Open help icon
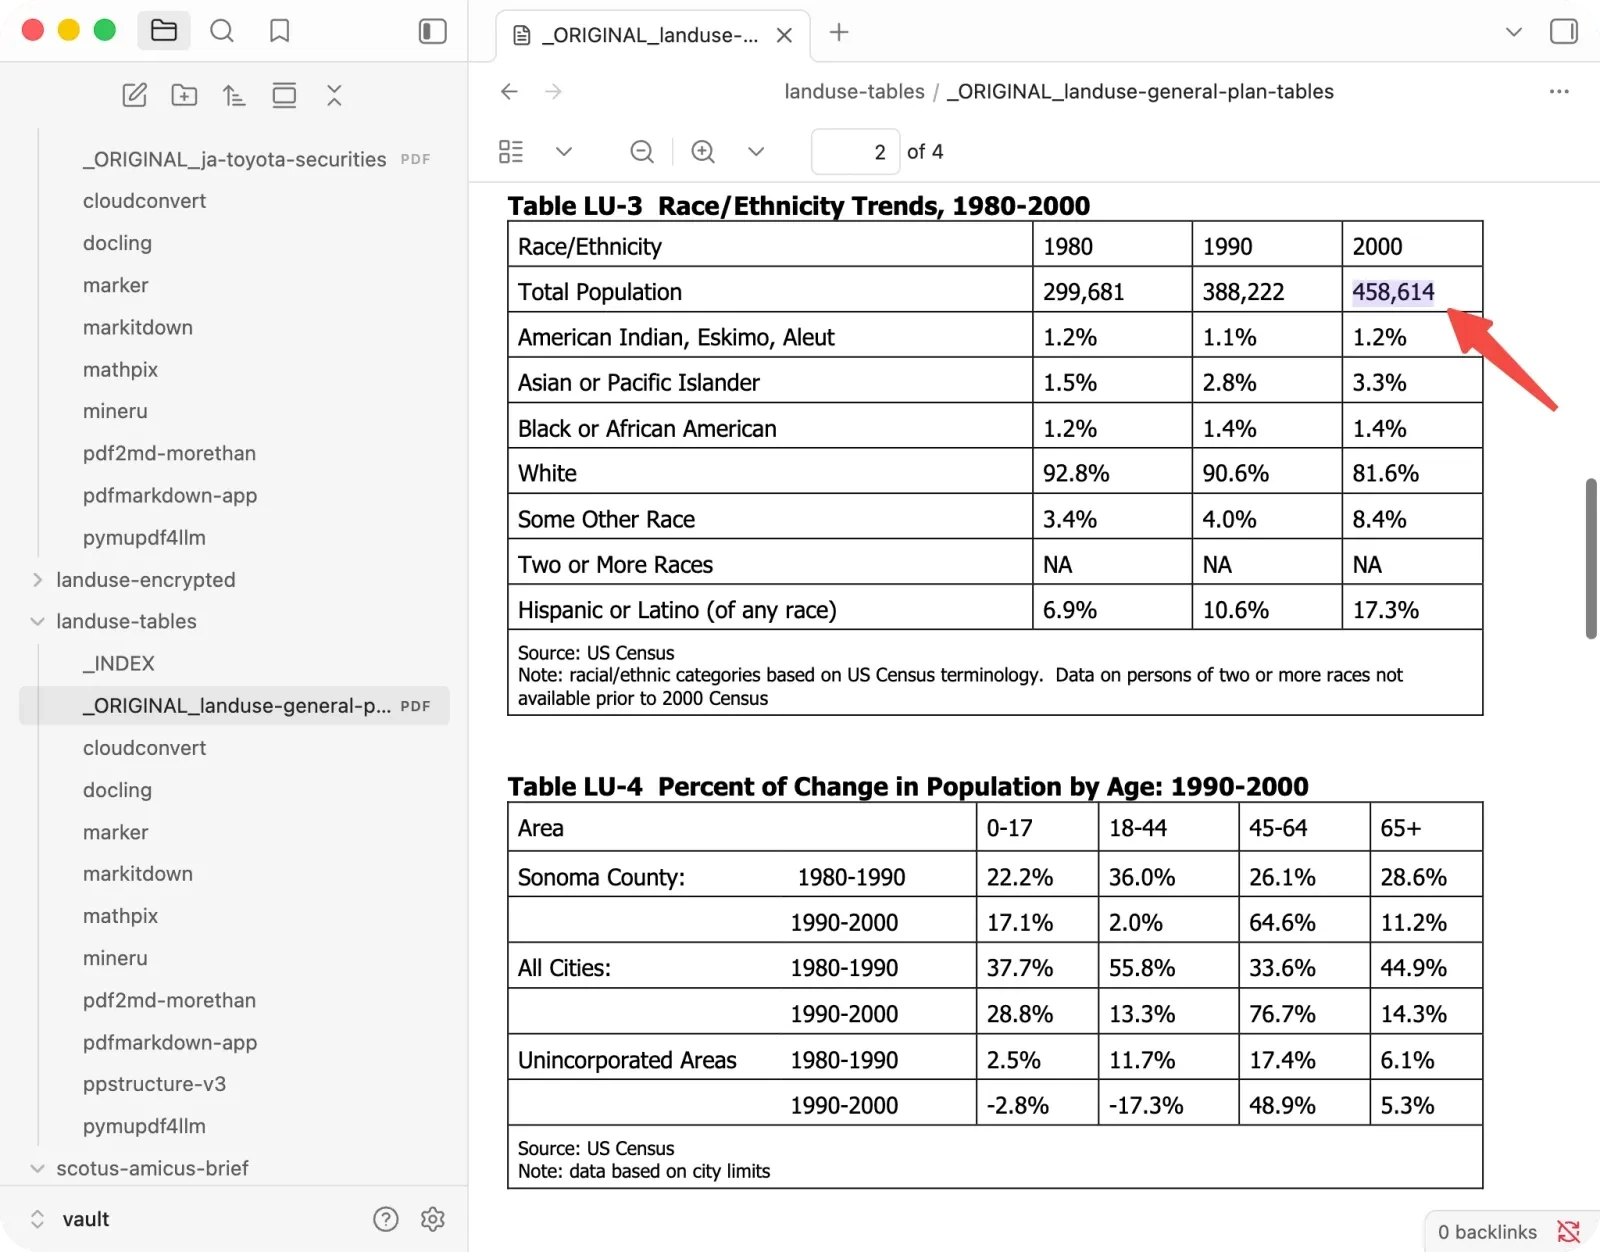The height and width of the screenshot is (1252, 1600). coord(385,1220)
